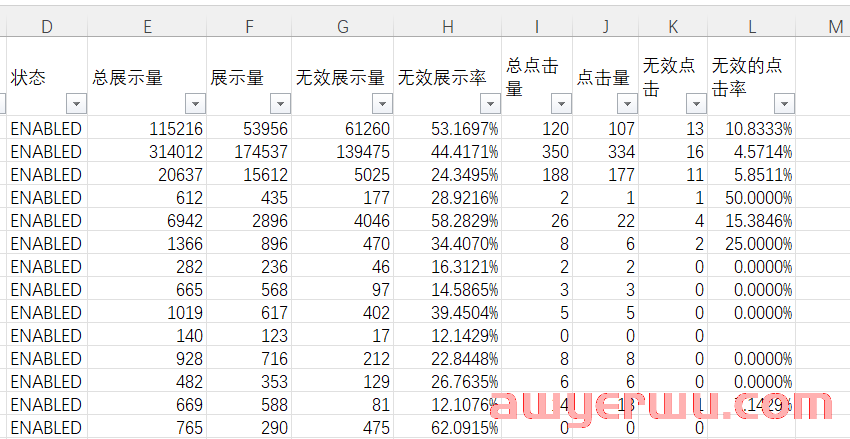
Task: Select cell with value 53956
Action: click(249, 128)
